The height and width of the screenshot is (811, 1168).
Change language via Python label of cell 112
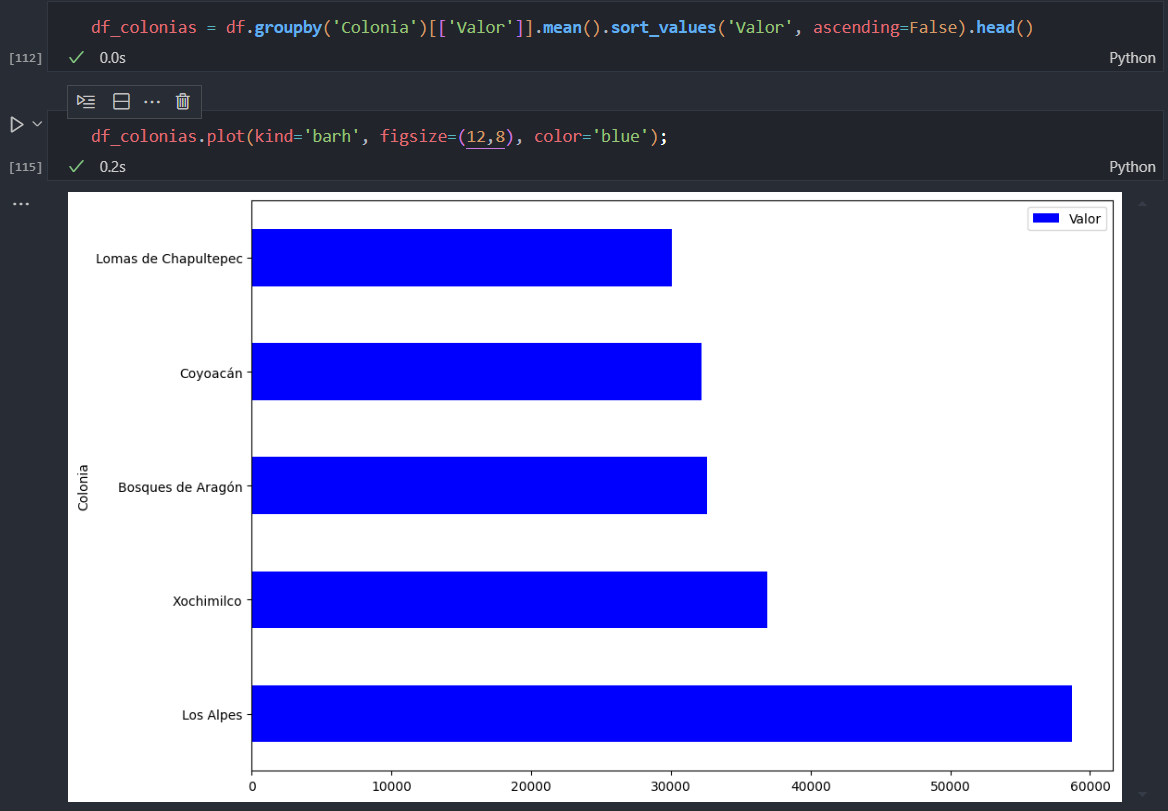[x=1132, y=57]
